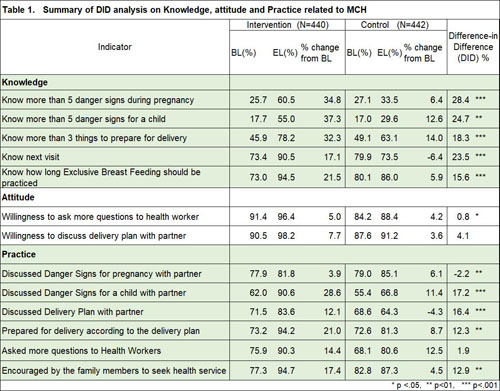Select the Difference-in Difference (DID) % header
Viewport: 500px width, 391px height.
473,47
